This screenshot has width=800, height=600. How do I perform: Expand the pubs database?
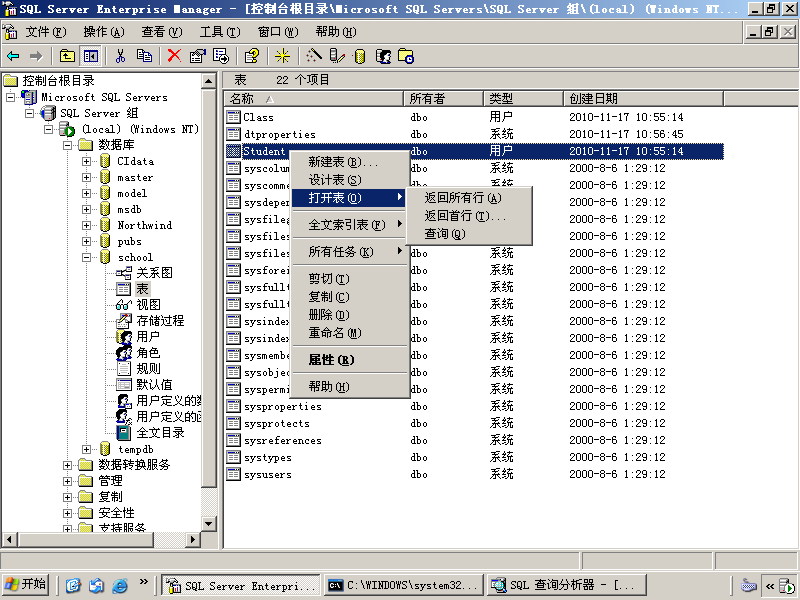pos(86,241)
